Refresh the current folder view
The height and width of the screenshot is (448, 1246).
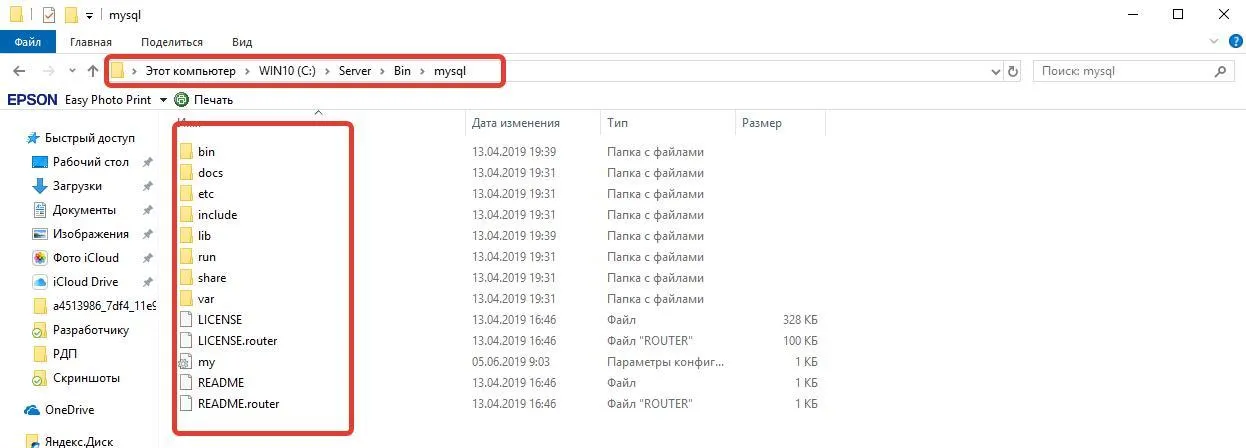[1013, 72]
